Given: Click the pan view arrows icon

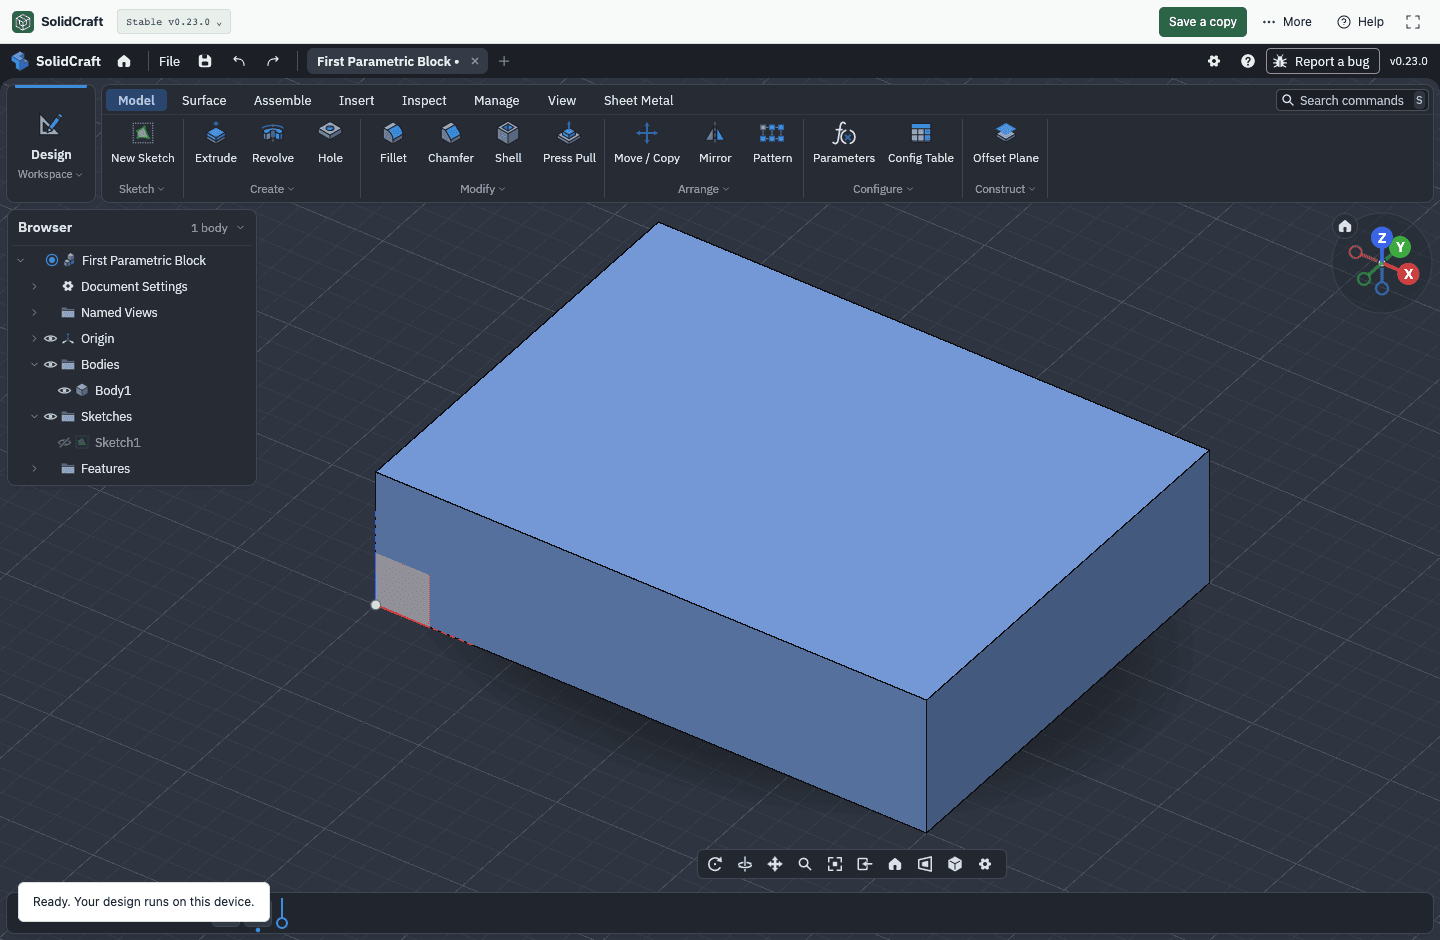Looking at the screenshot, I should 775,864.
